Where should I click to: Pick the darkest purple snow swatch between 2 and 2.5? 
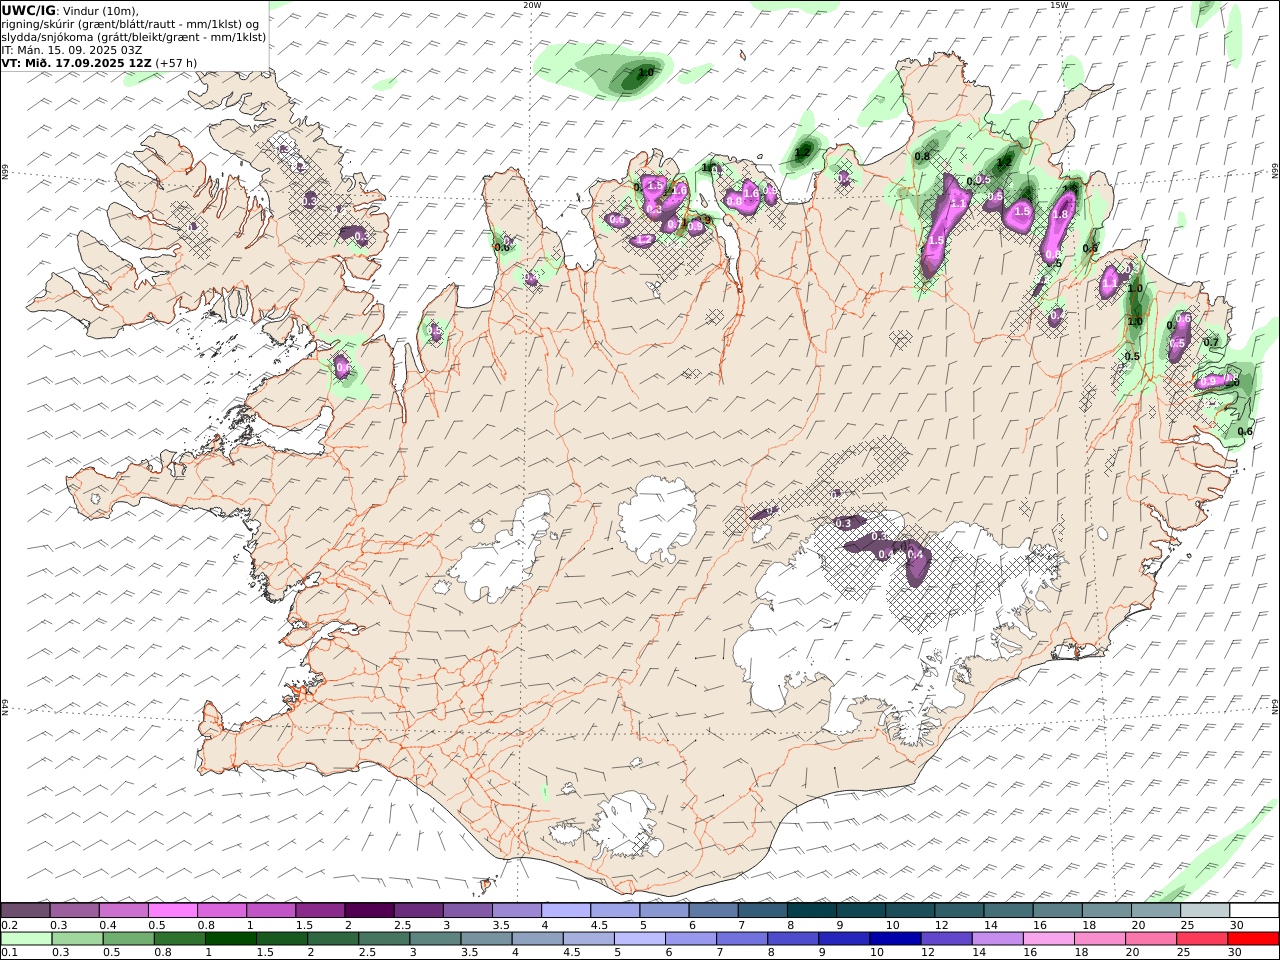(368, 910)
